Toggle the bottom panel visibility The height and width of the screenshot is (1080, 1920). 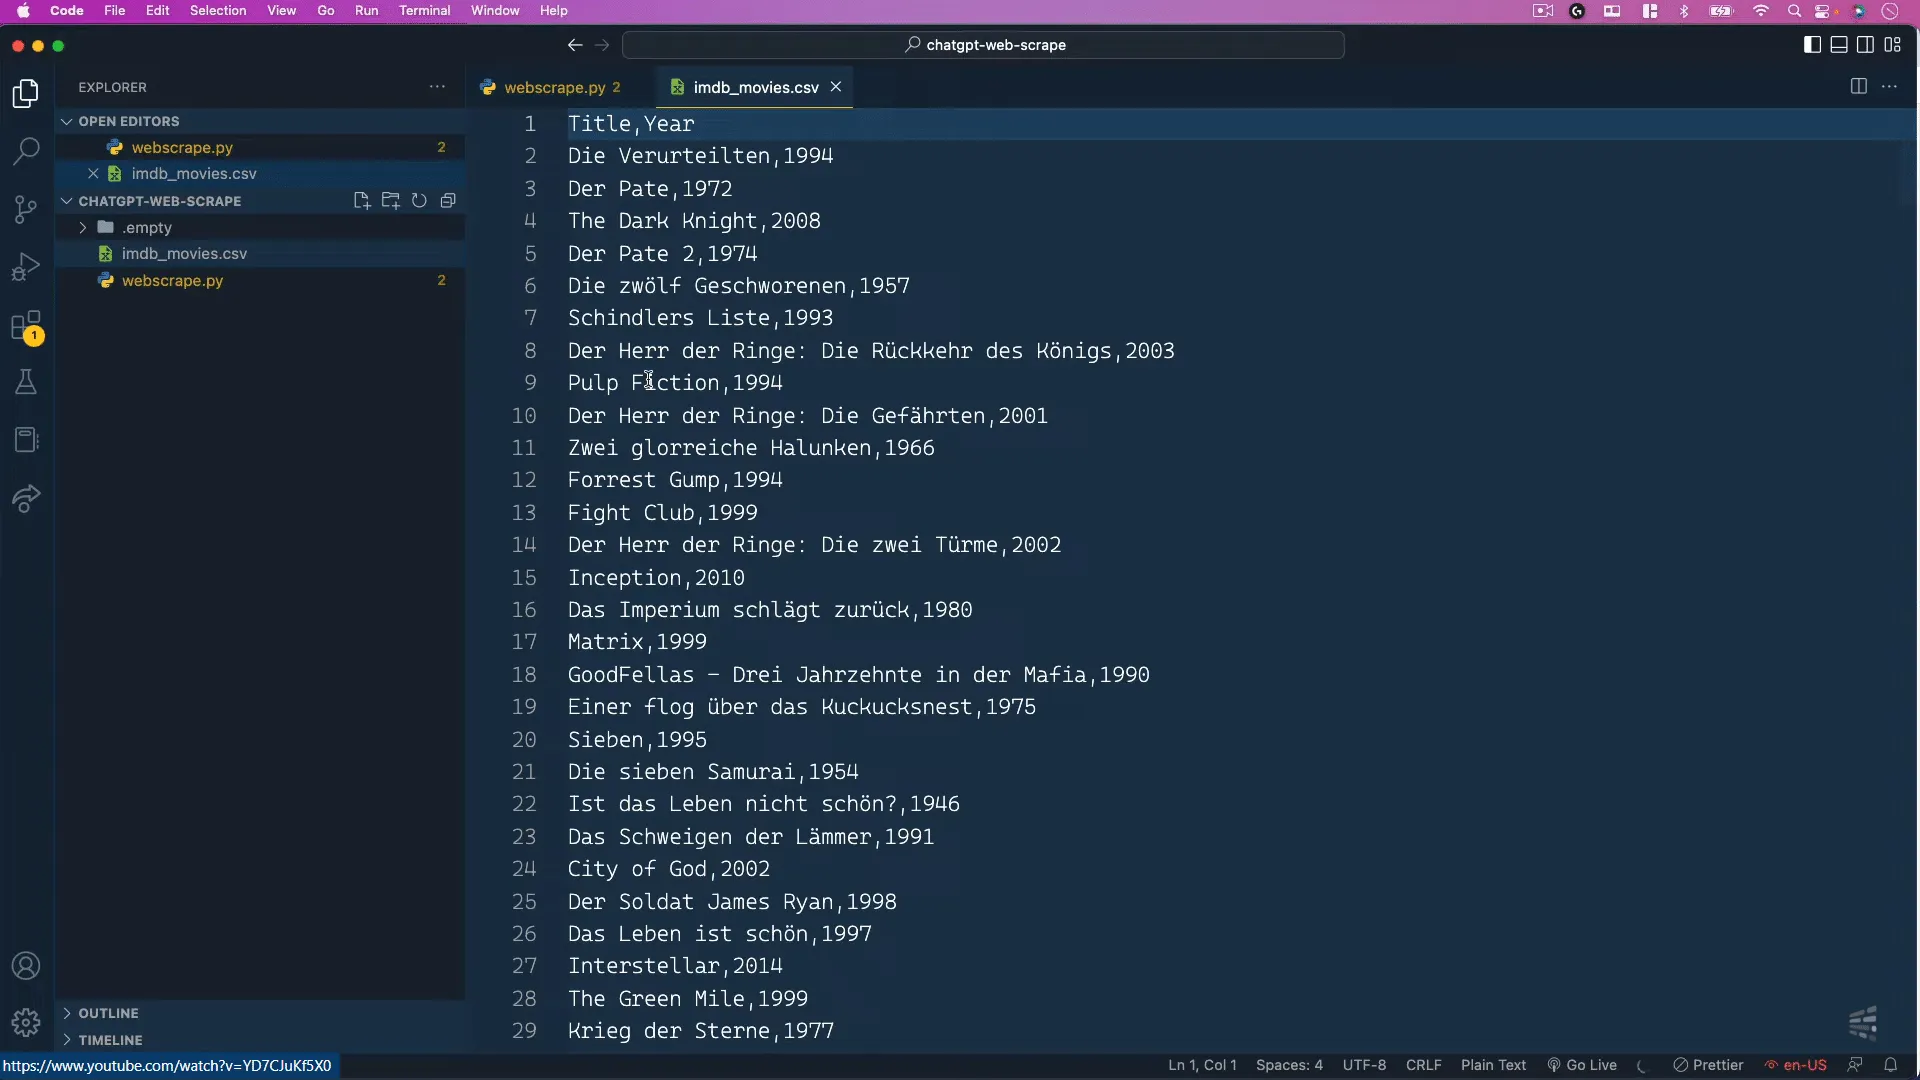click(1839, 45)
